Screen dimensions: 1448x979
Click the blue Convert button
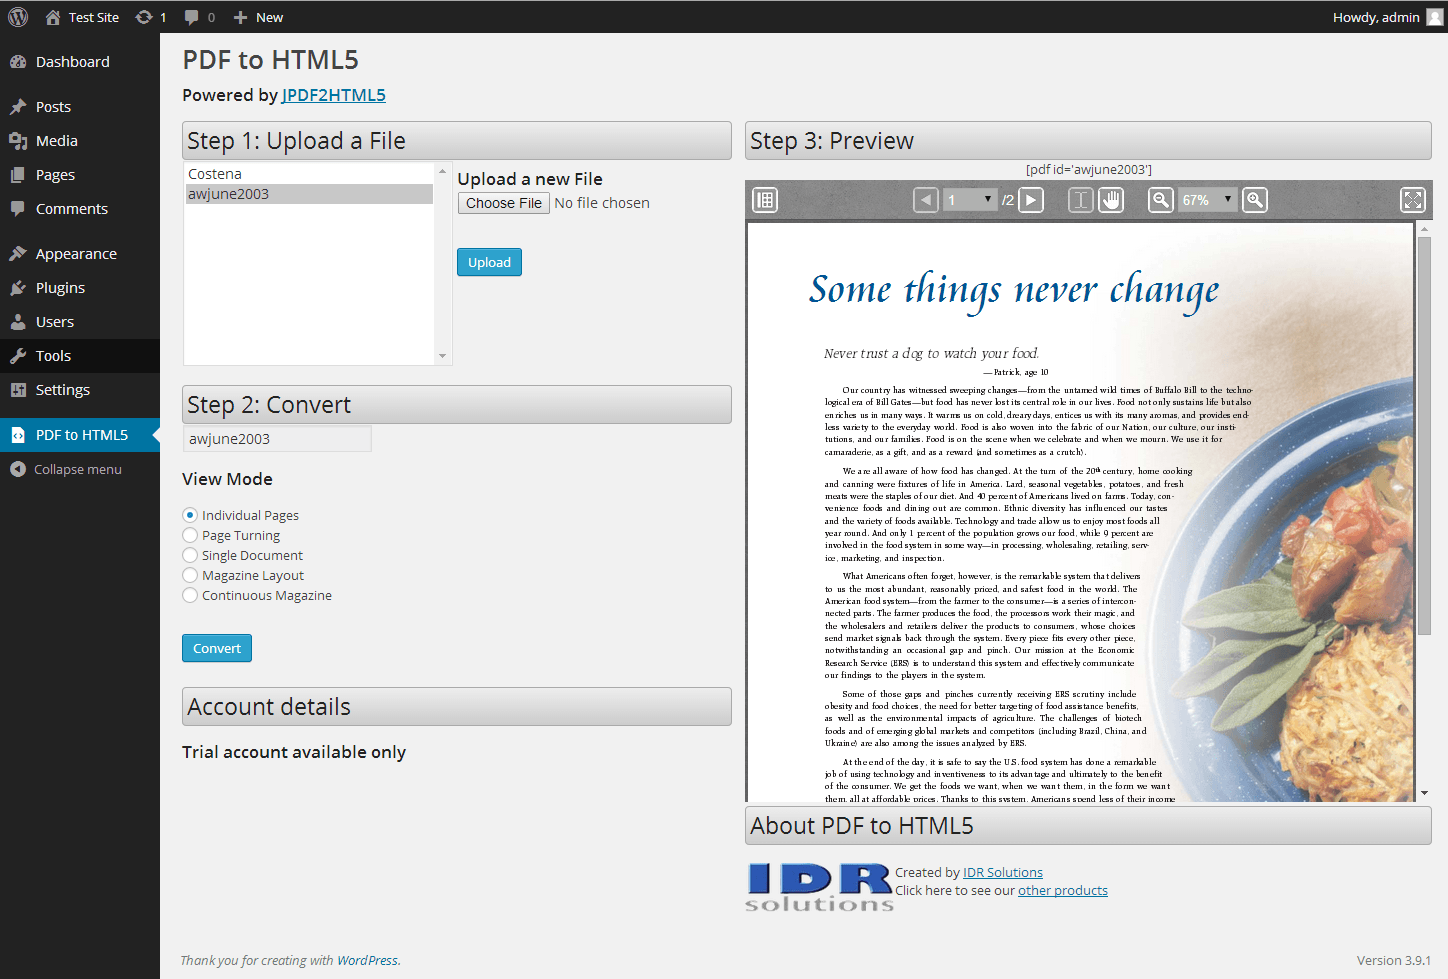click(217, 648)
